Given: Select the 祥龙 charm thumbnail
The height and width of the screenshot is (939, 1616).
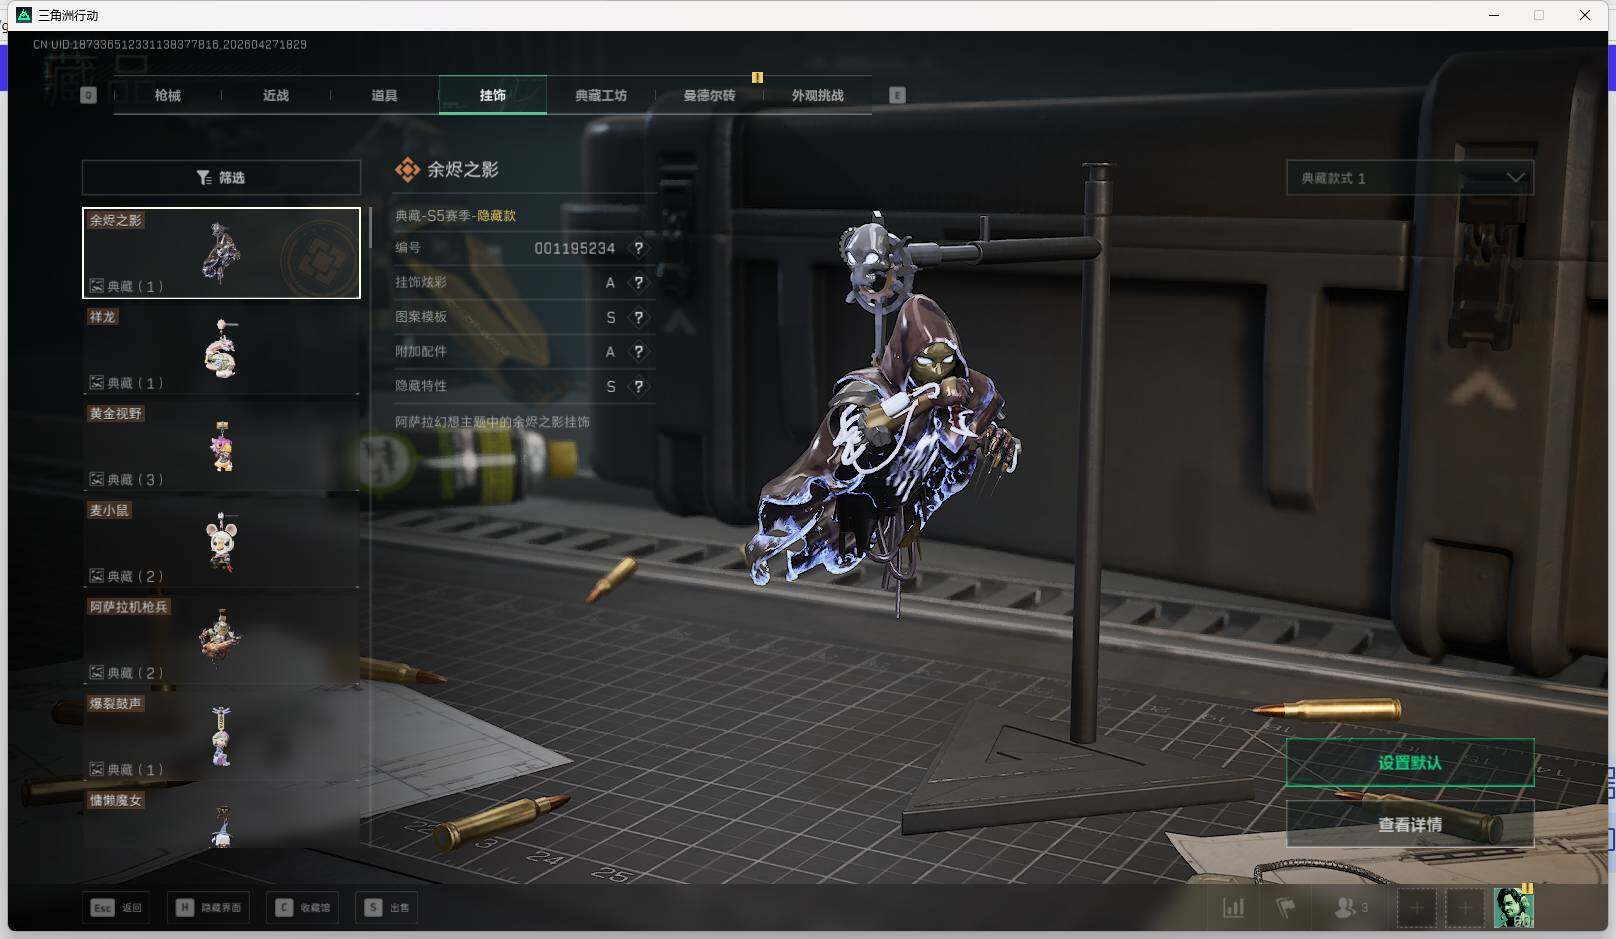Looking at the screenshot, I should tap(221, 349).
